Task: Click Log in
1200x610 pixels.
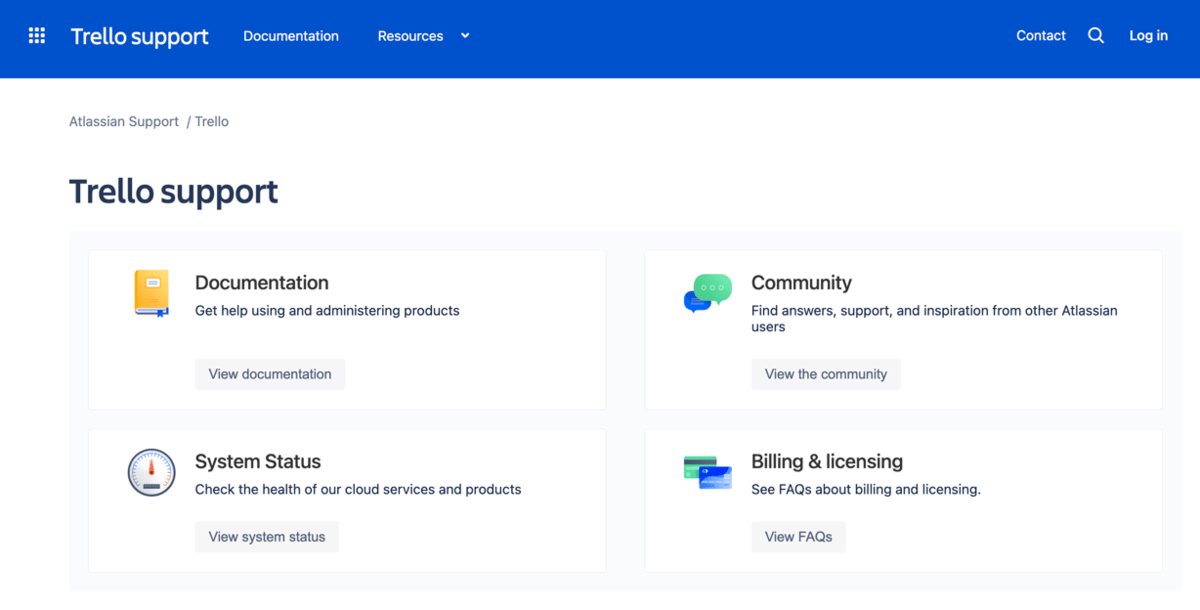Action: [x=1148, y=36]
